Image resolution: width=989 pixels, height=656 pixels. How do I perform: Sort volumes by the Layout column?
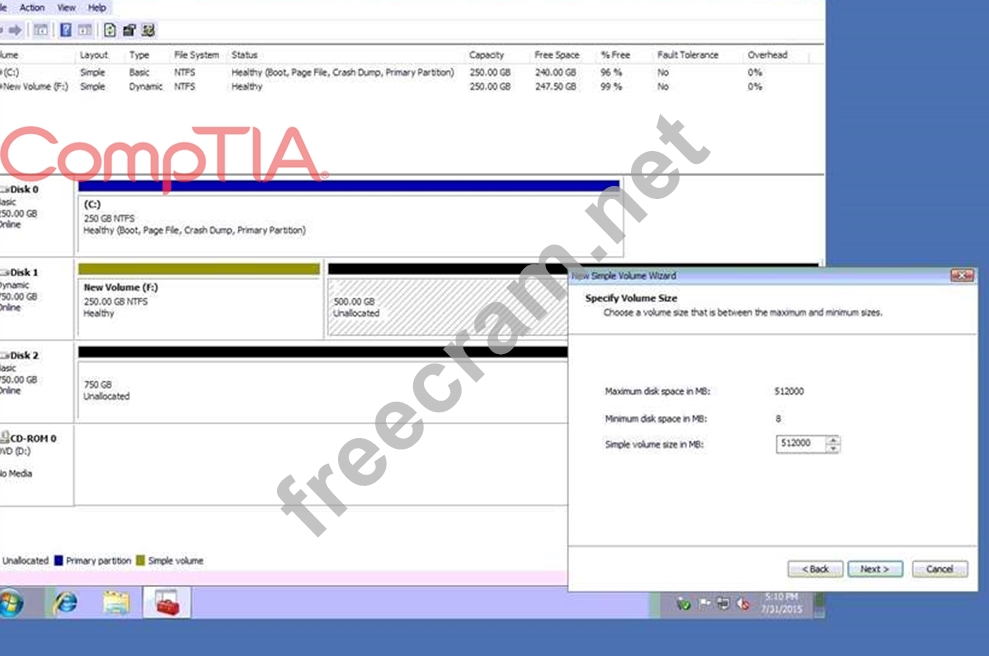pos(94,55)
